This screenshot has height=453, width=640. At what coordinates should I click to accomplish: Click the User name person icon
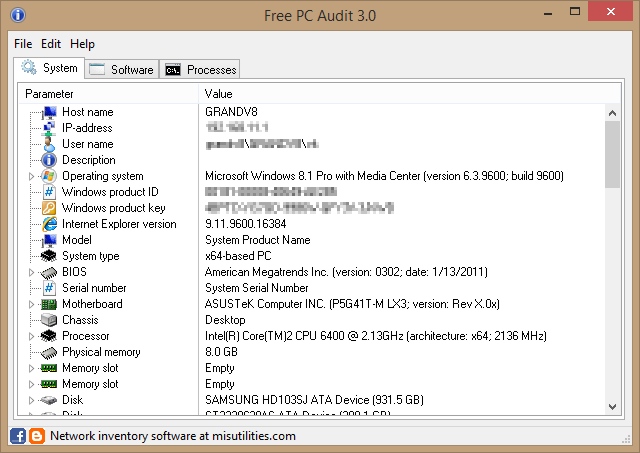point(49,144)
